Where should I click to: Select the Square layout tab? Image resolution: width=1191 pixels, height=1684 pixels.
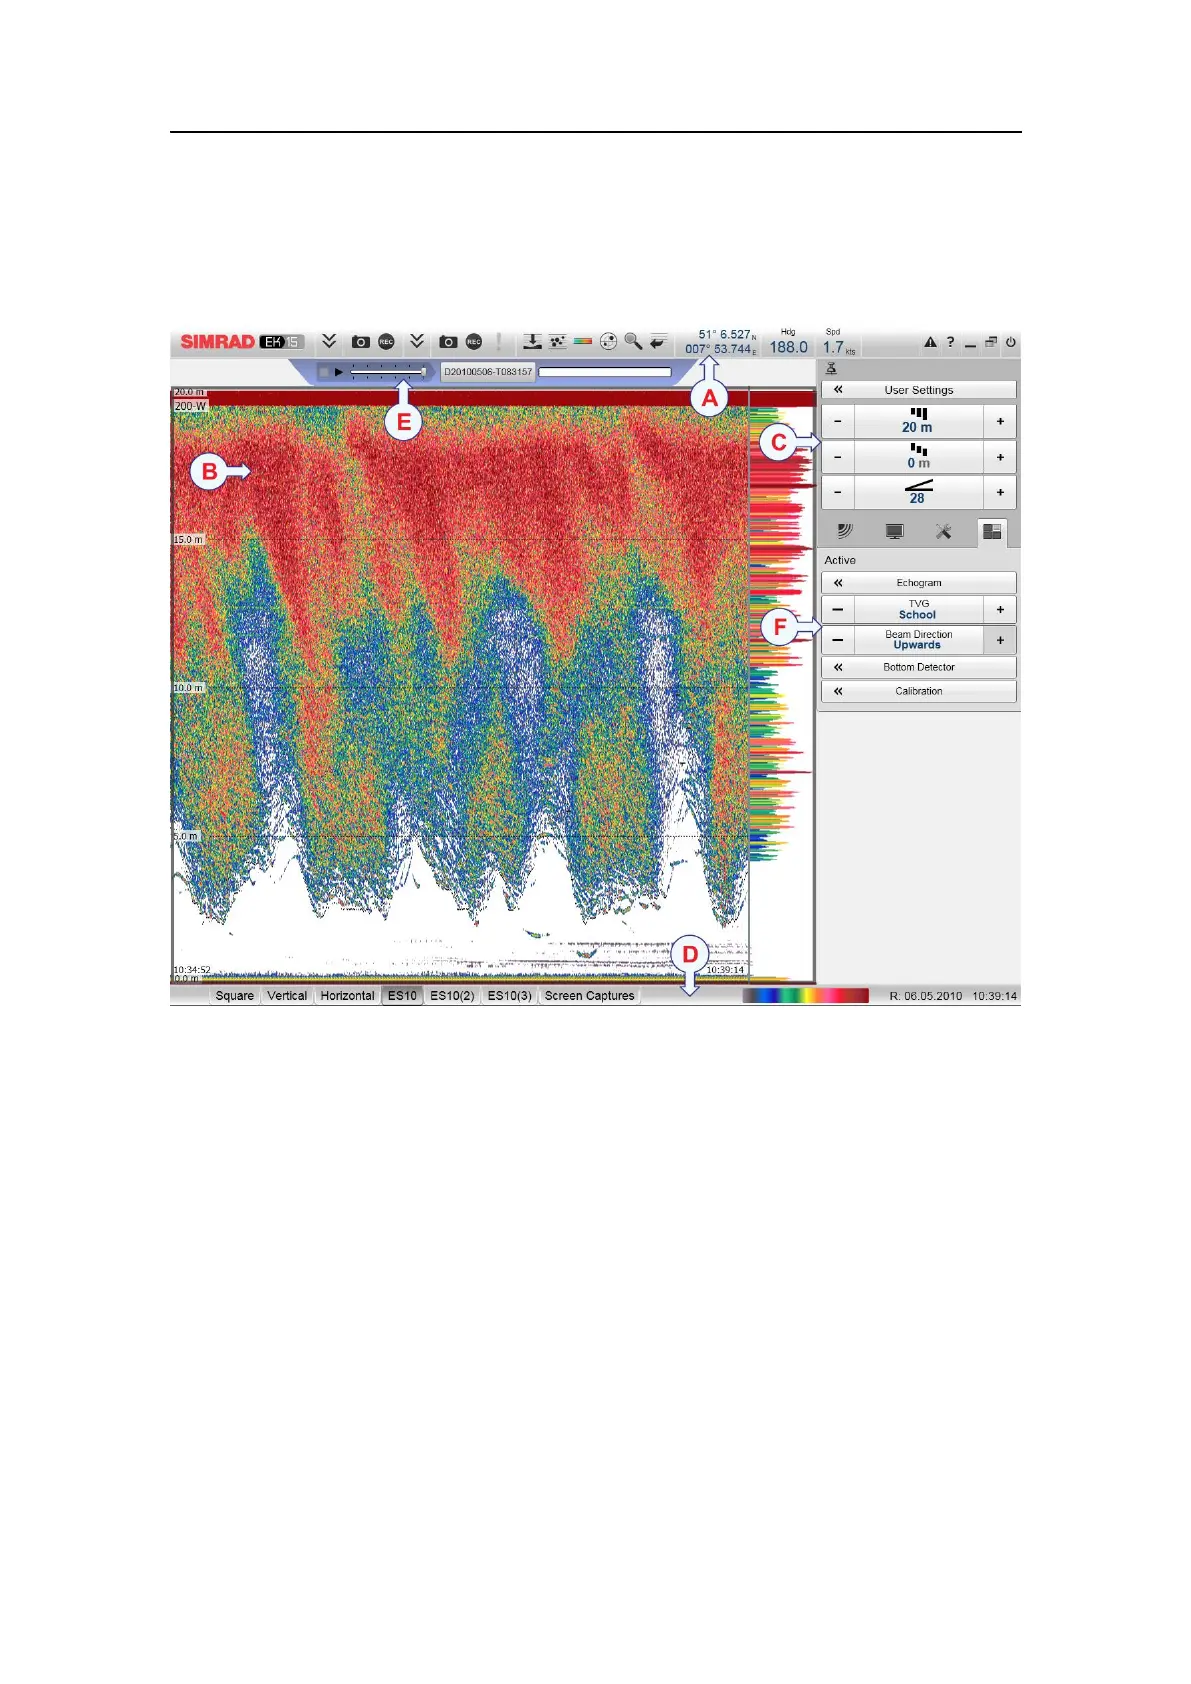tap(235, 996)
